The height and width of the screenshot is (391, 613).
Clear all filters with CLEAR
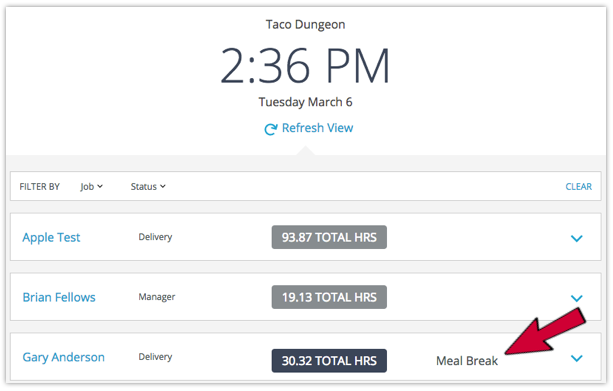coord(579,187)
